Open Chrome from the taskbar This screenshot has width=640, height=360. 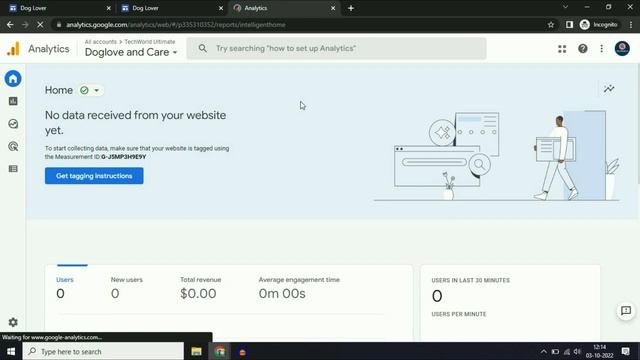[x=220, y=351]
